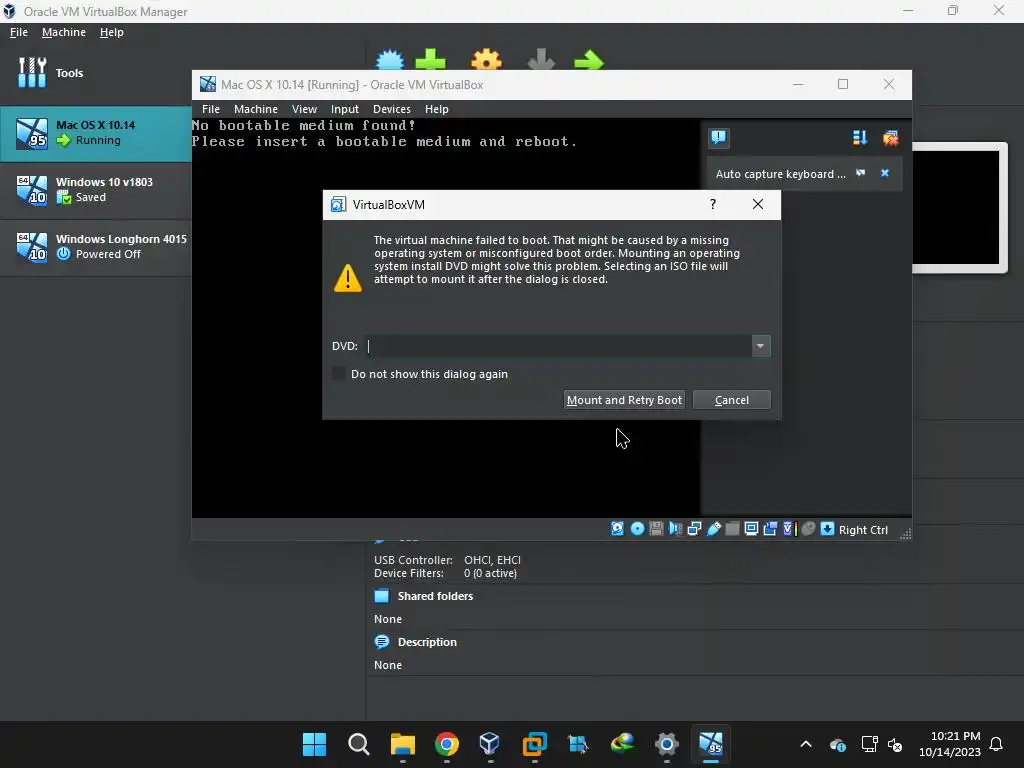This screenshot has width=1024, height=768.
Task: Click the 'USB Controller:' text in Manager details
Action: point(413,560)
